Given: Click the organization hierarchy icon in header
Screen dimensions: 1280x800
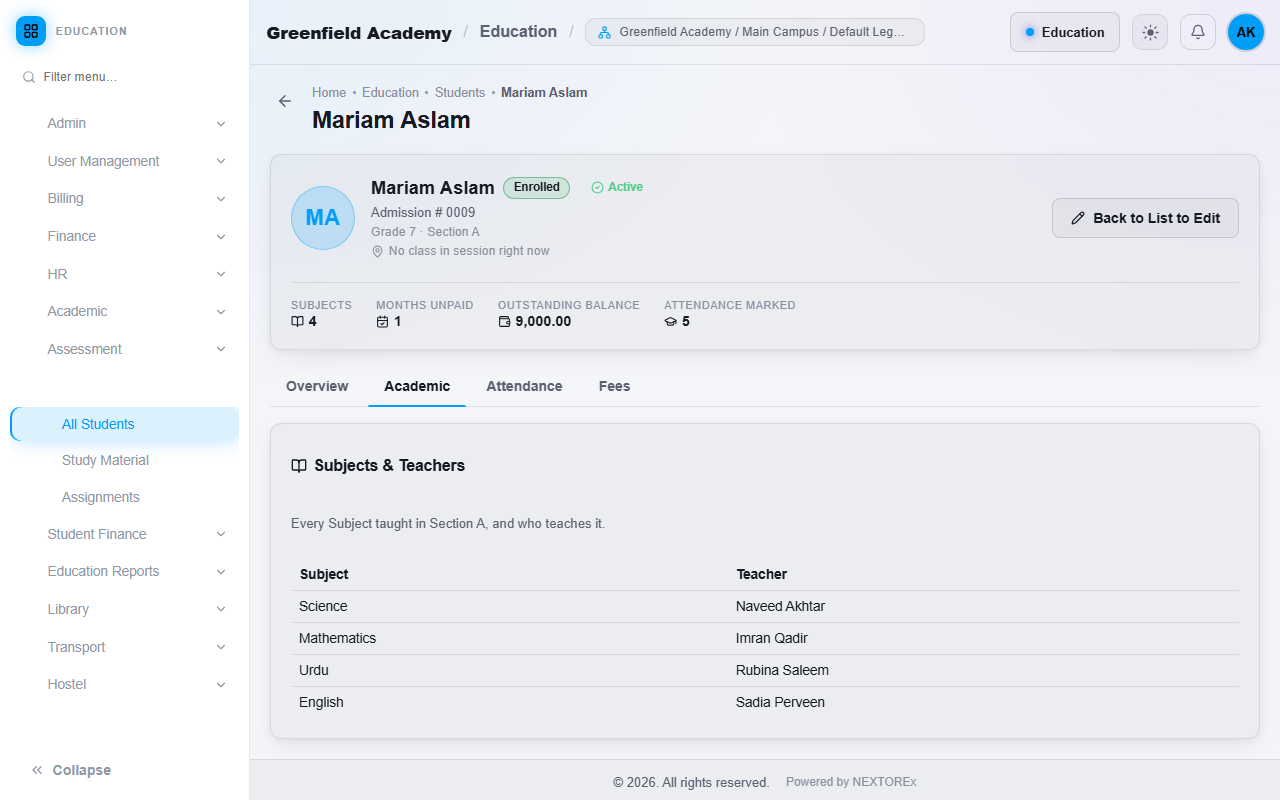Looking at the screenshot, I should (x=604, y=32).
